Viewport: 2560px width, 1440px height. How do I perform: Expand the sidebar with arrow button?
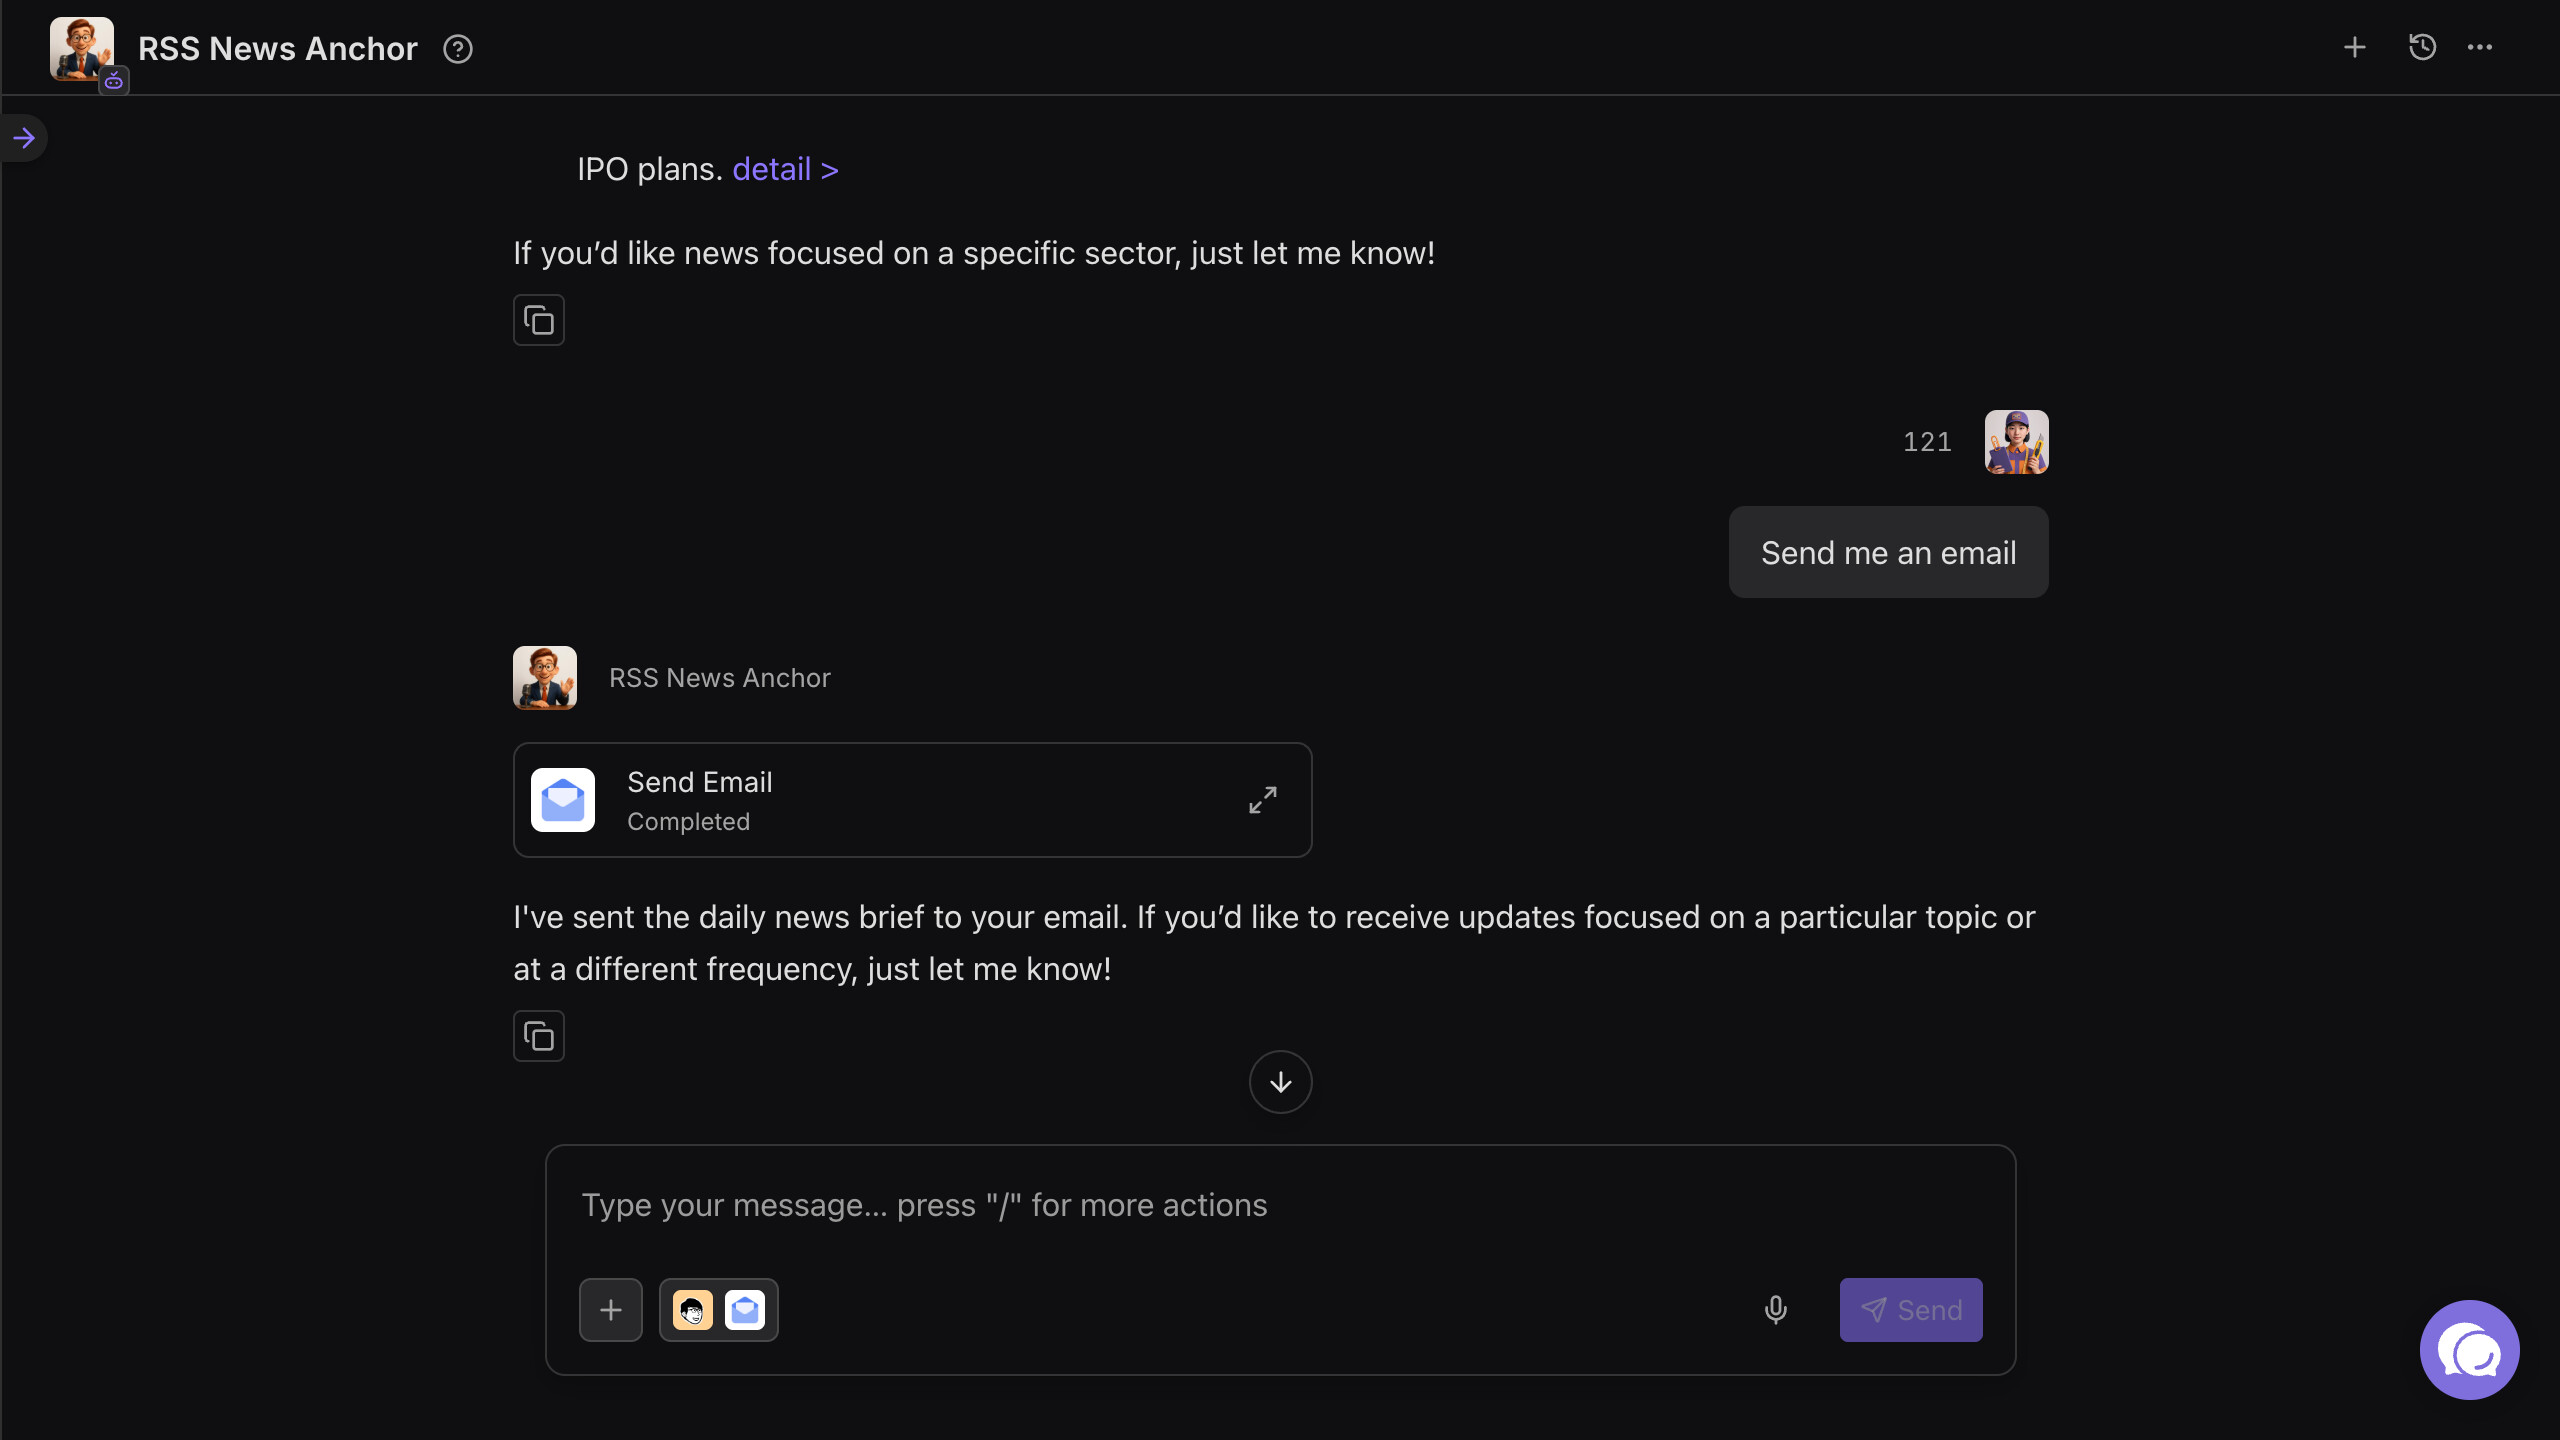24,138
